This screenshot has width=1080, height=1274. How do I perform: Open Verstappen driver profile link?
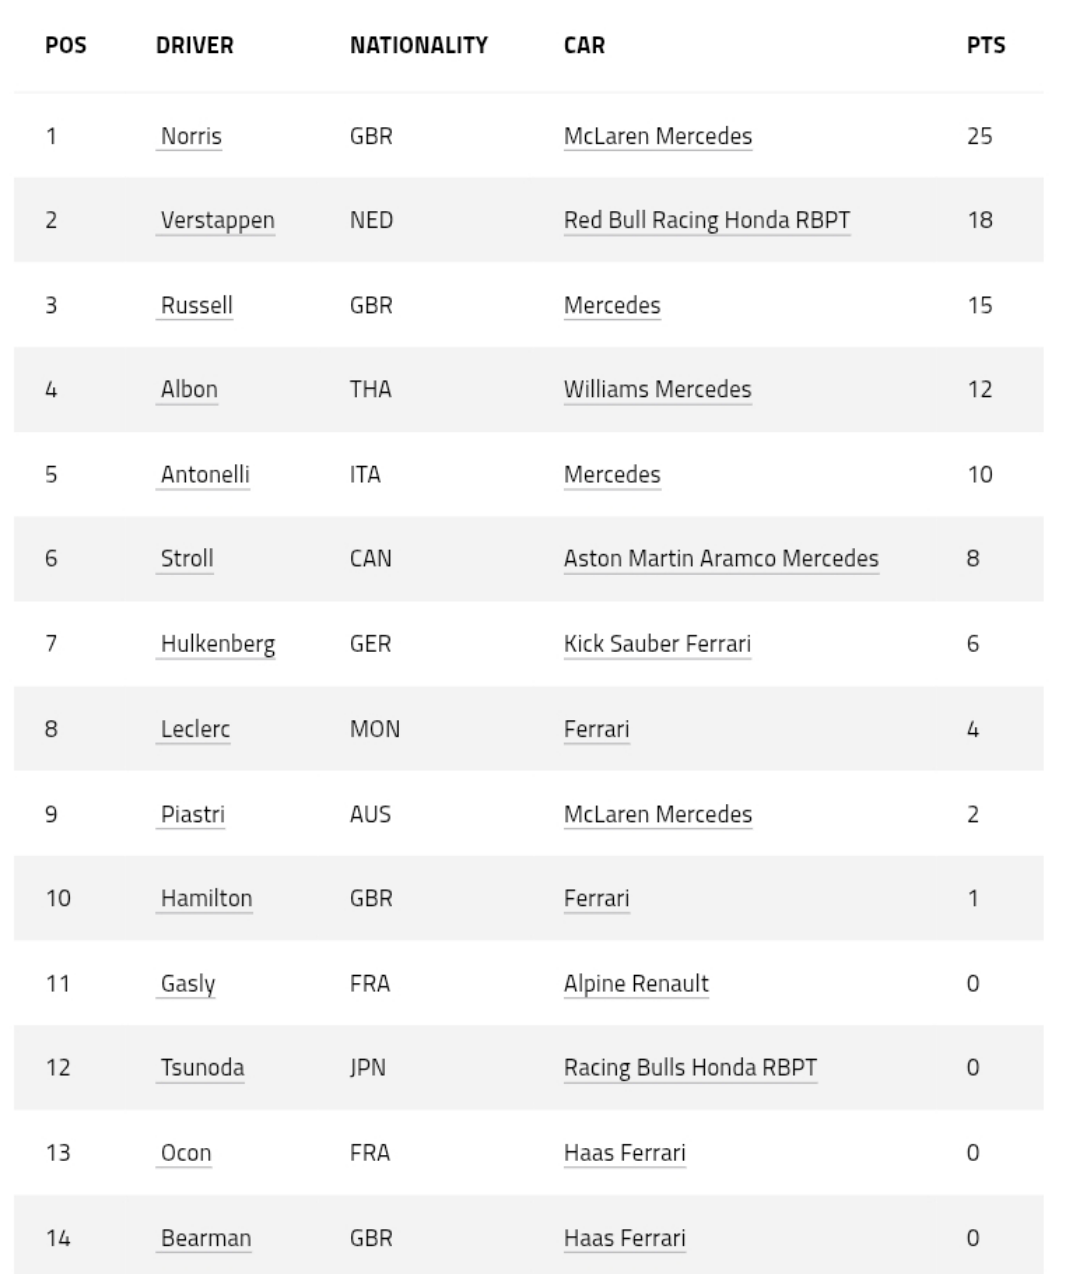coord(217,220)
